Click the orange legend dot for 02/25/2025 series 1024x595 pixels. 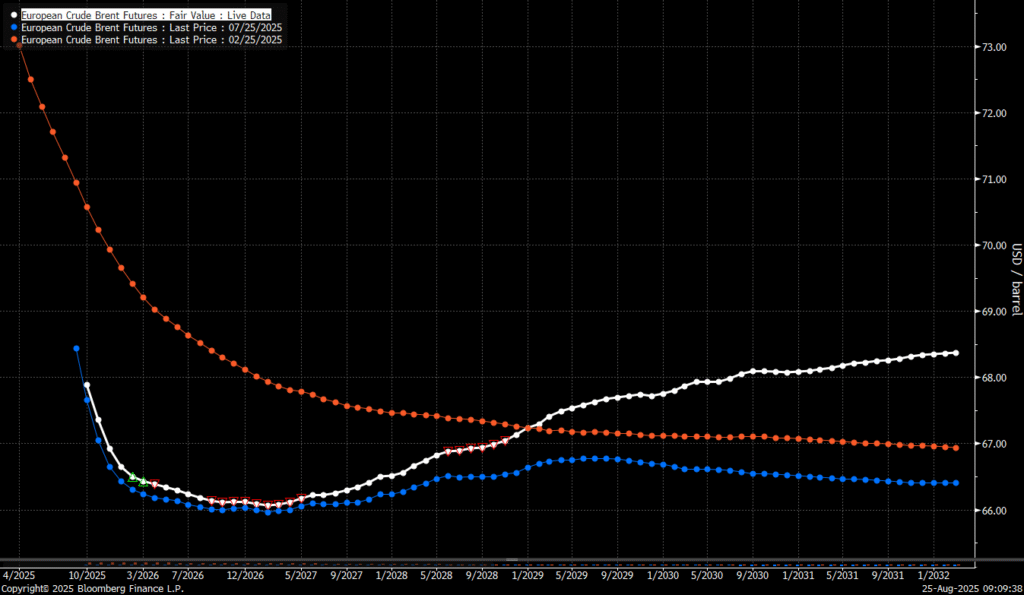tap(14, 40)
